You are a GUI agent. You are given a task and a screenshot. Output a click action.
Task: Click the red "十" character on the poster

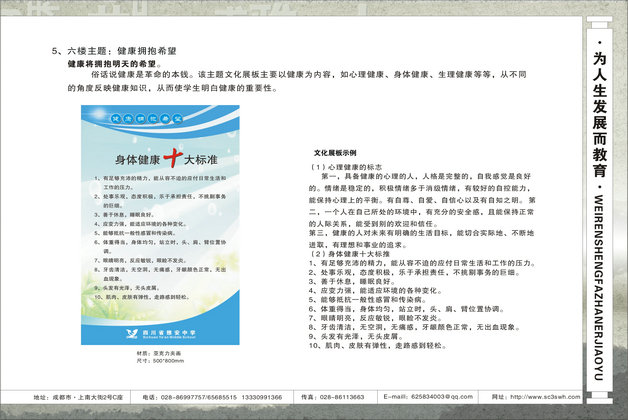click(x=173, y=157)
